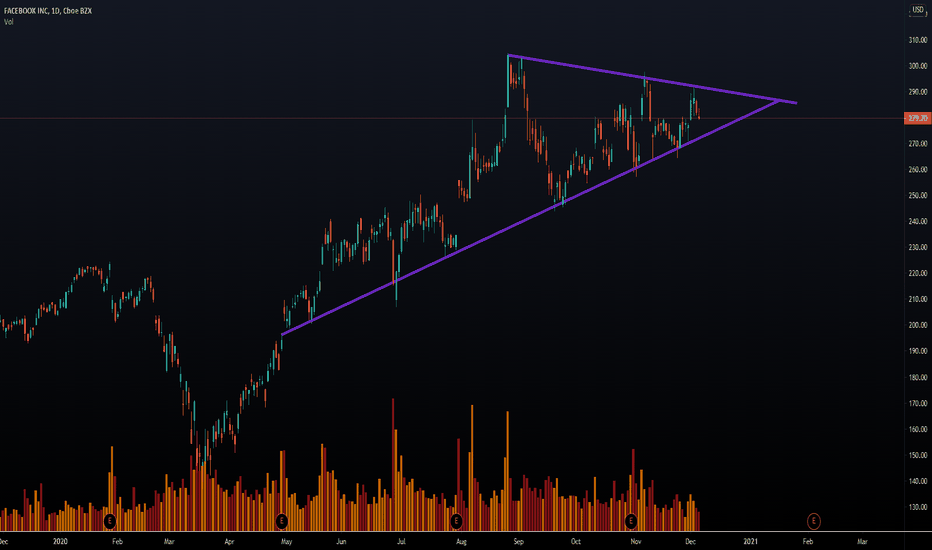Viewport: 932px width, 550px height.
Task: Click the 130.00 price axis label
Action: [918, 507]
